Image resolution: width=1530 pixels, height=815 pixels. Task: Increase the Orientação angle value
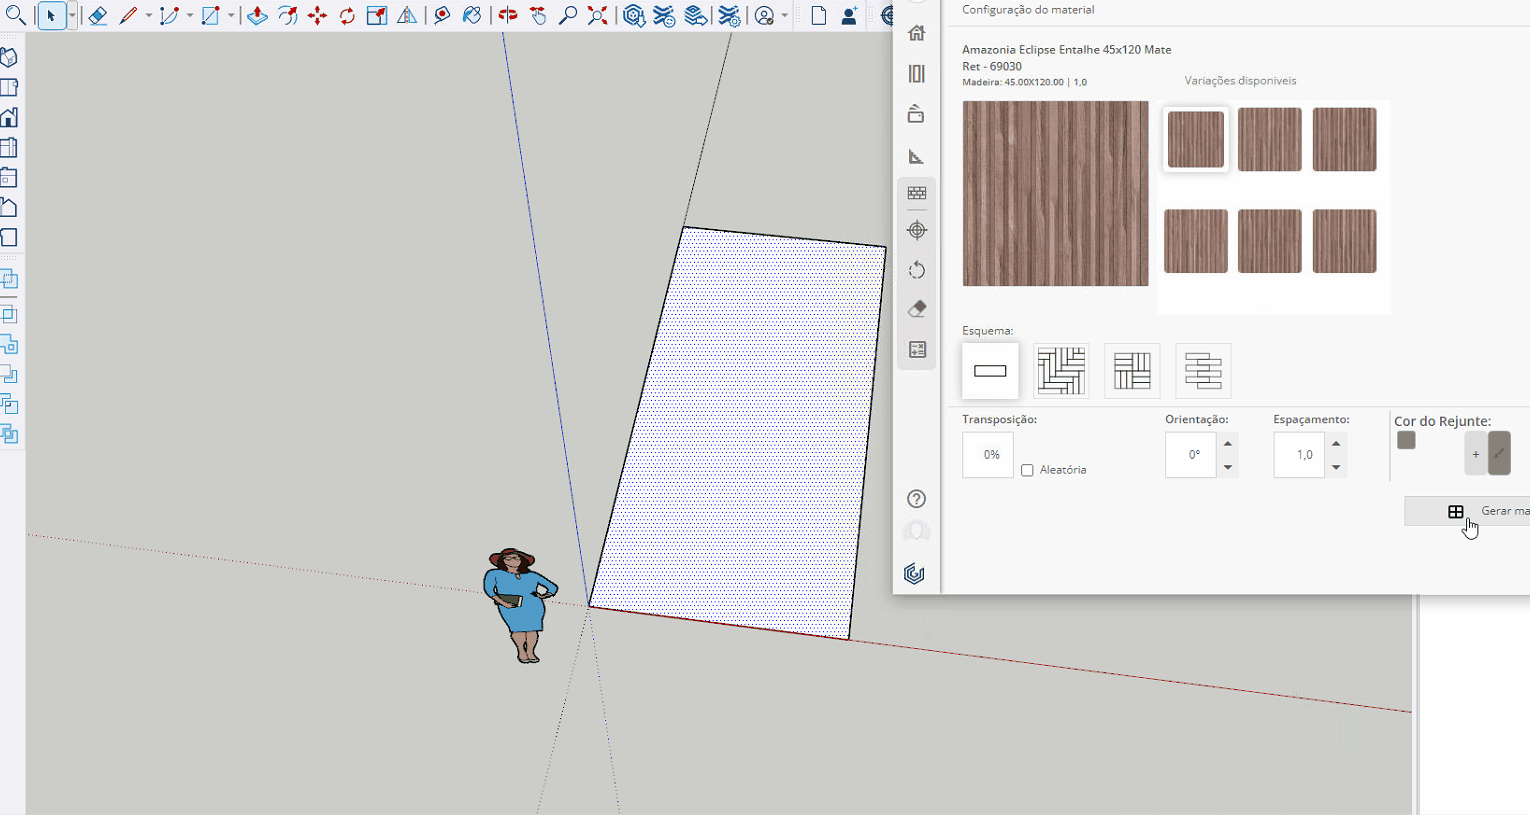click(1228, 444)
